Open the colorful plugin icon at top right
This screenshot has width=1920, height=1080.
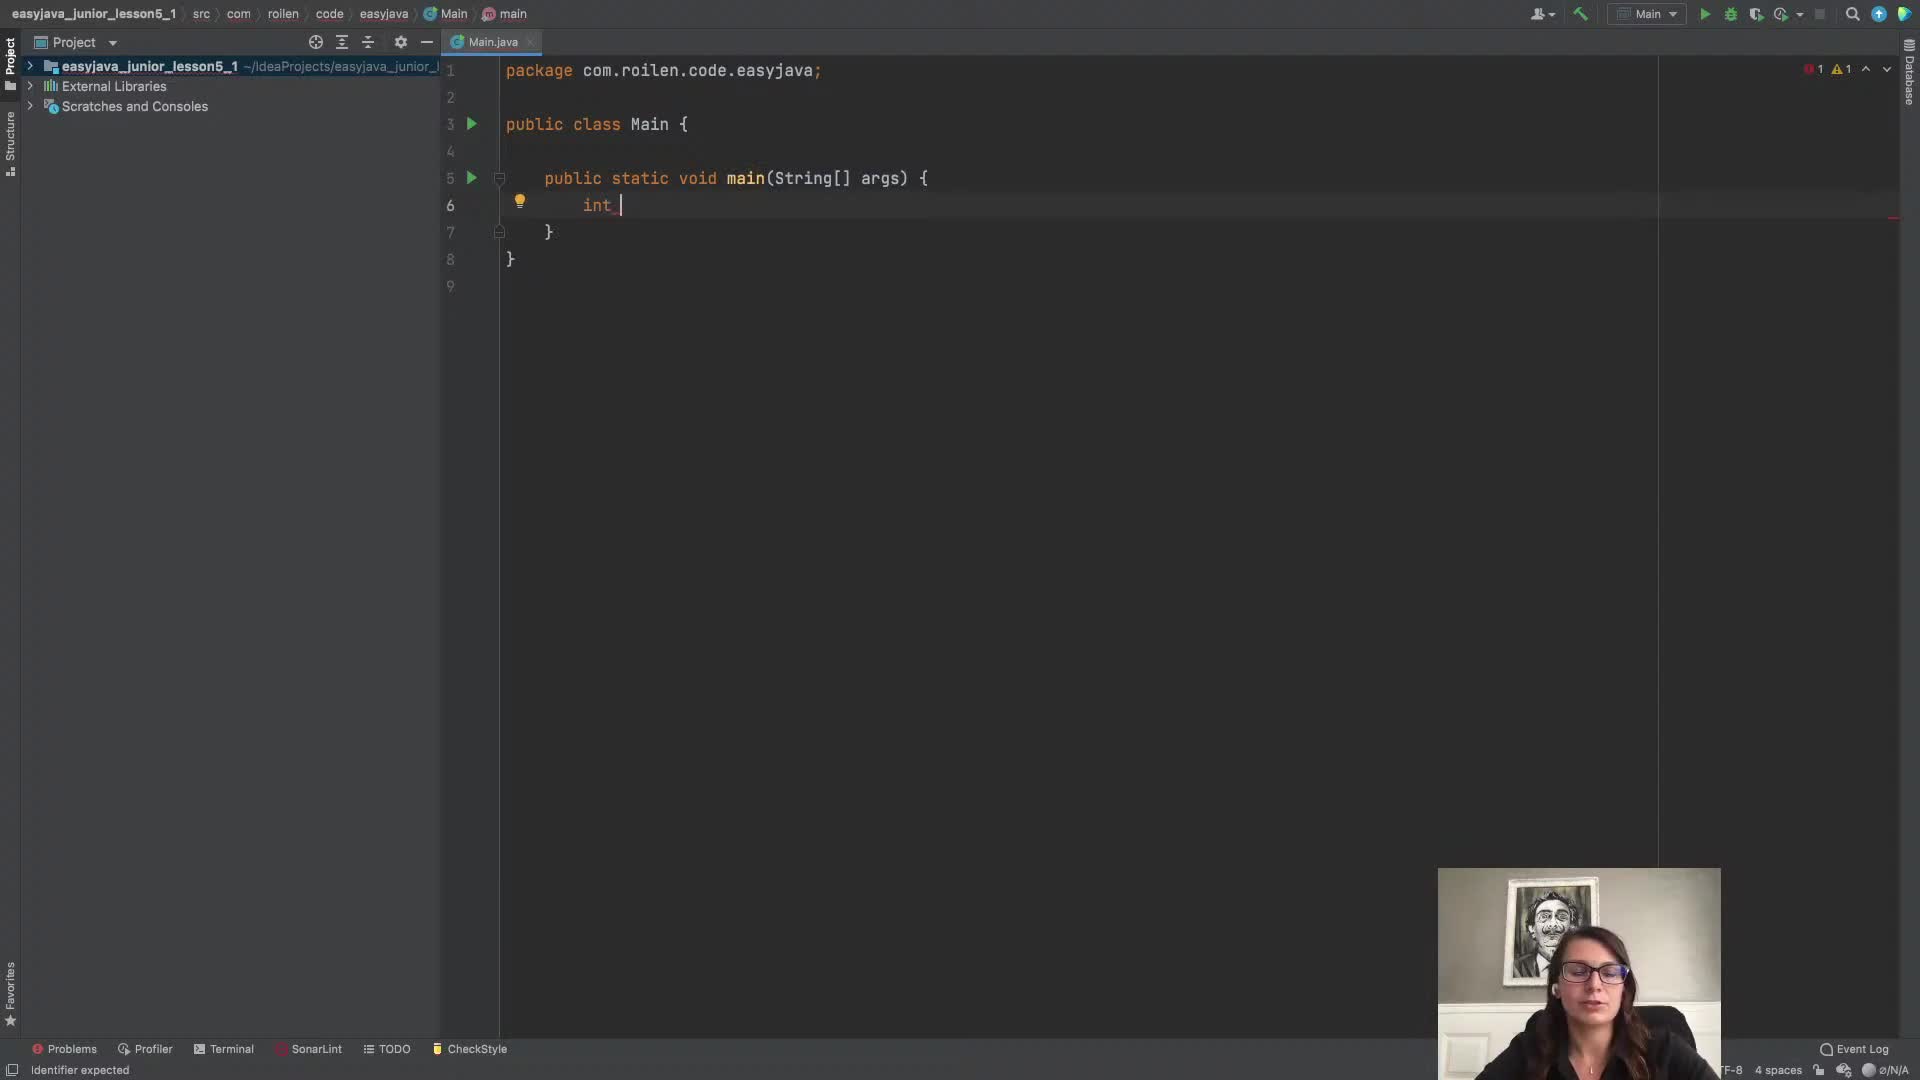[x=1904, y=14]
